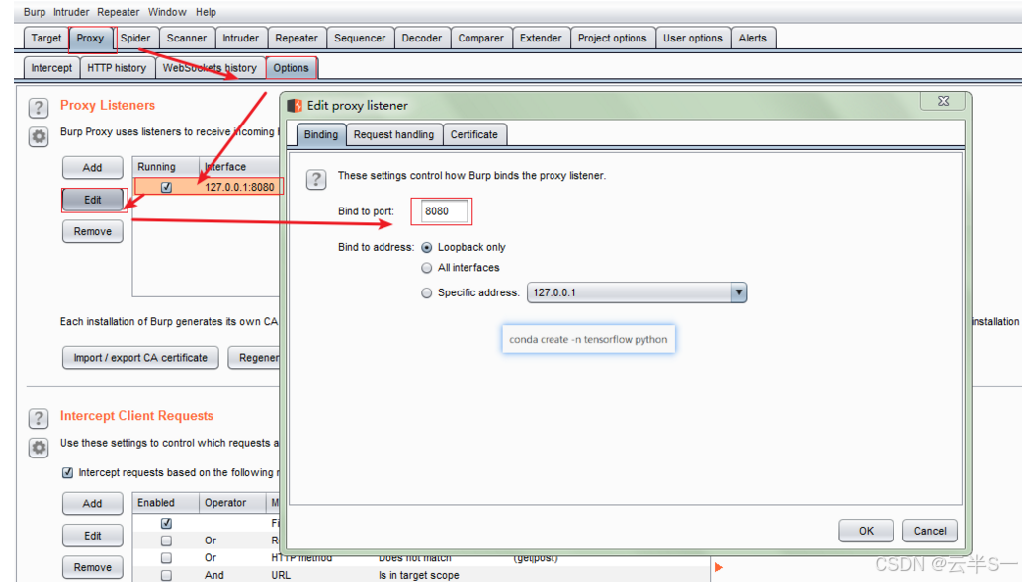Toggle the Or rule checkbox for HTTP method
1022x582 pixels.
click(x=166, y=558)
